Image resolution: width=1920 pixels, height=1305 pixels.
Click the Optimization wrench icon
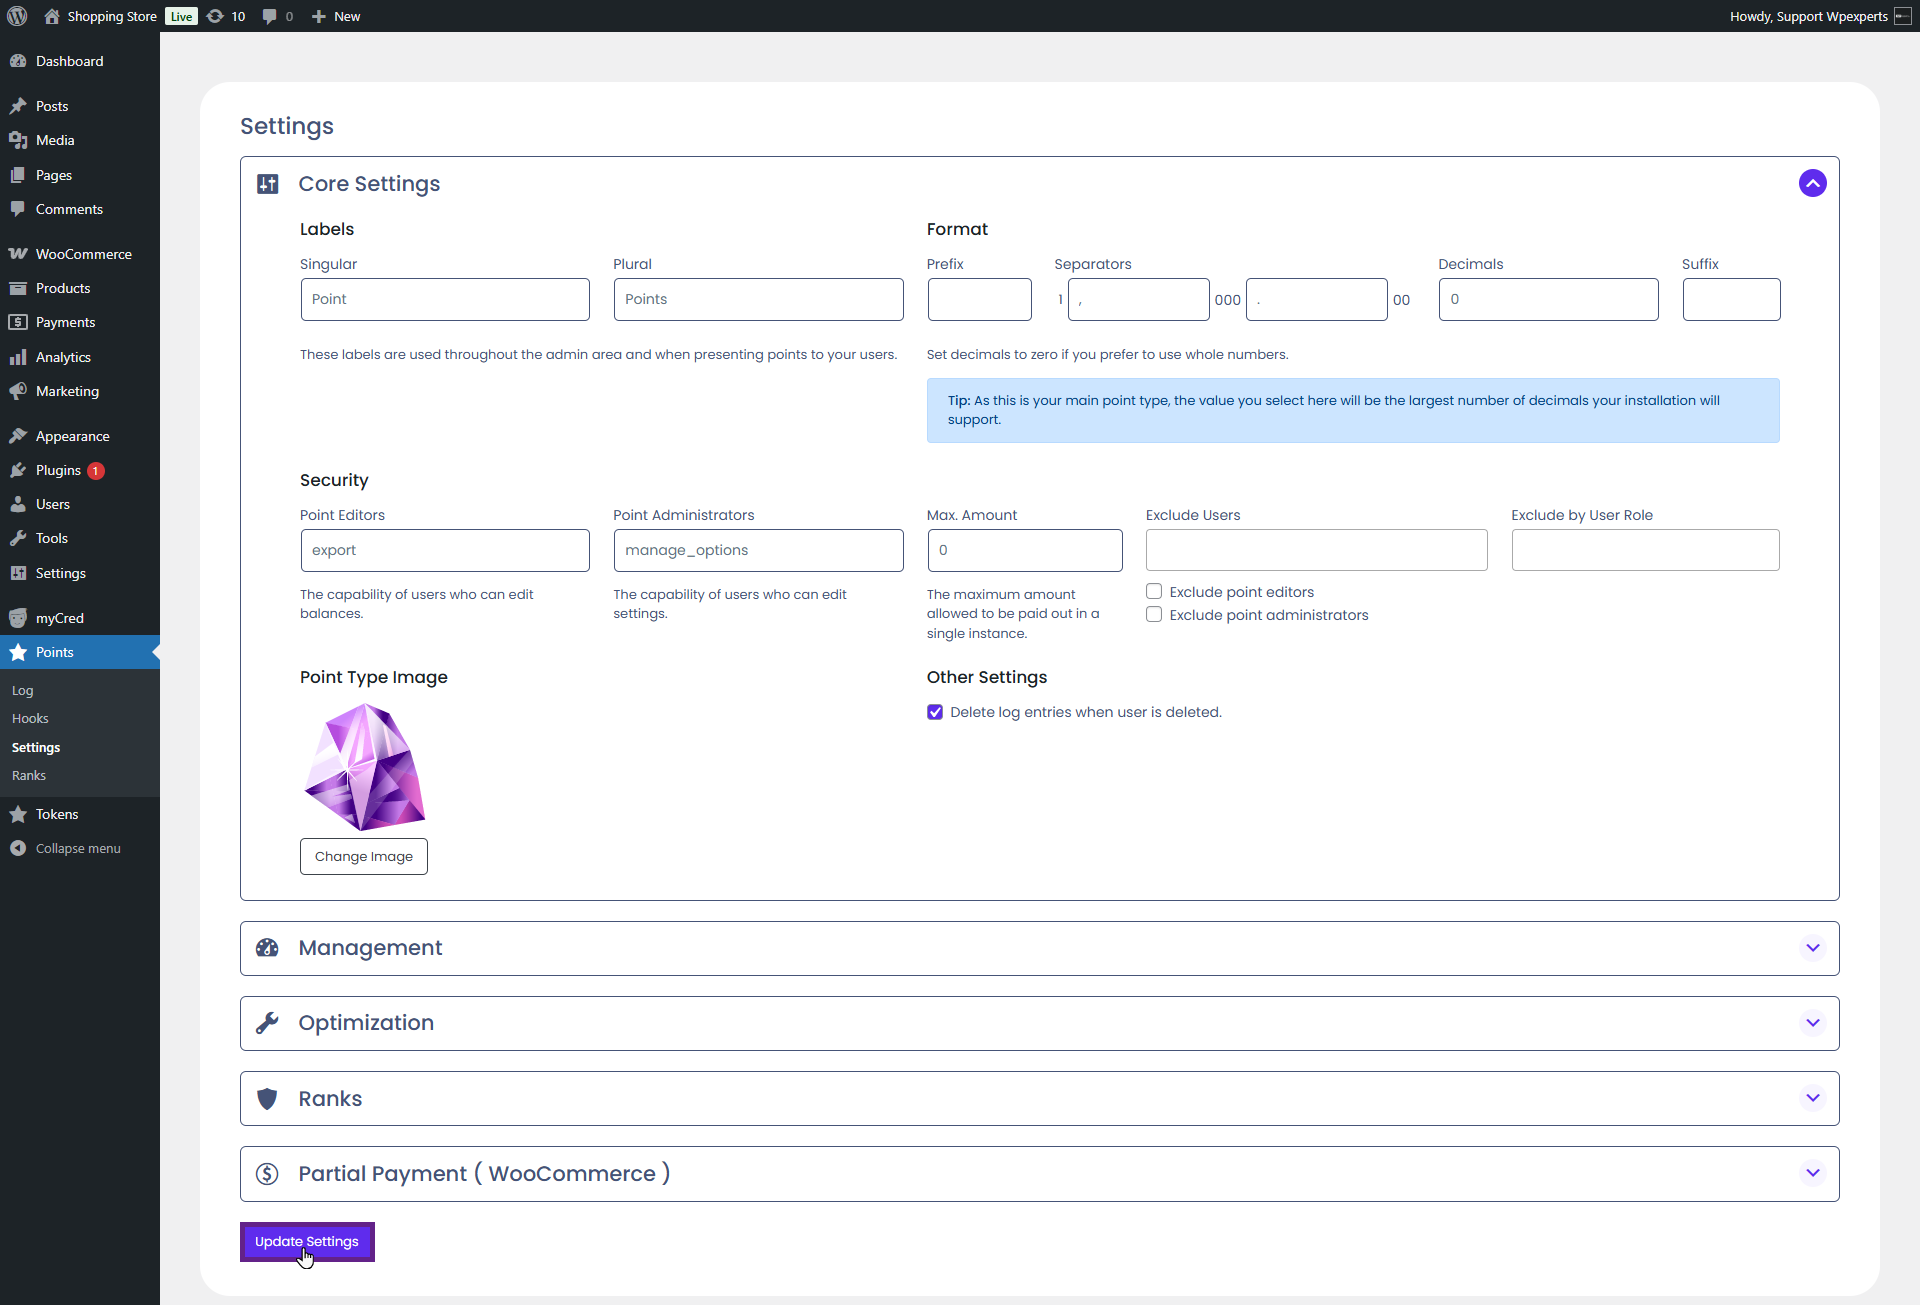267,1023
